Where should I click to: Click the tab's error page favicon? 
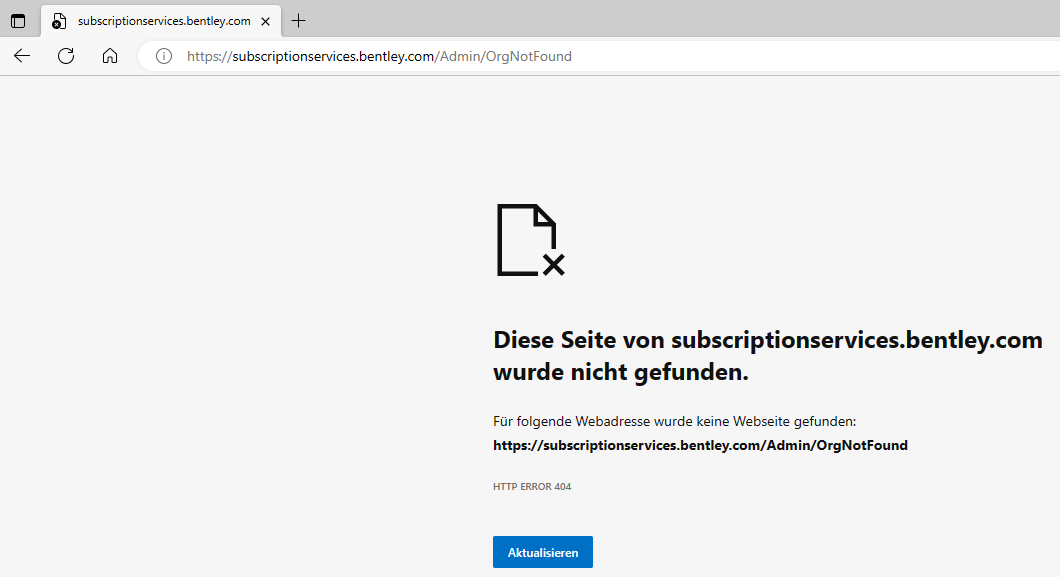(59, 21)
